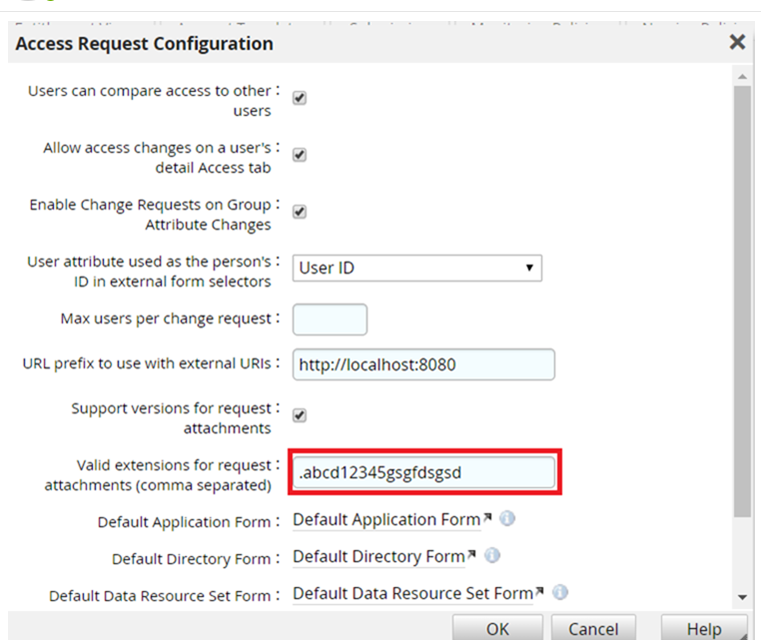761x640 pixels.
Task: Close the Access Request Configuration dialog
Action: pyautogui.click(x=737, y=42)
